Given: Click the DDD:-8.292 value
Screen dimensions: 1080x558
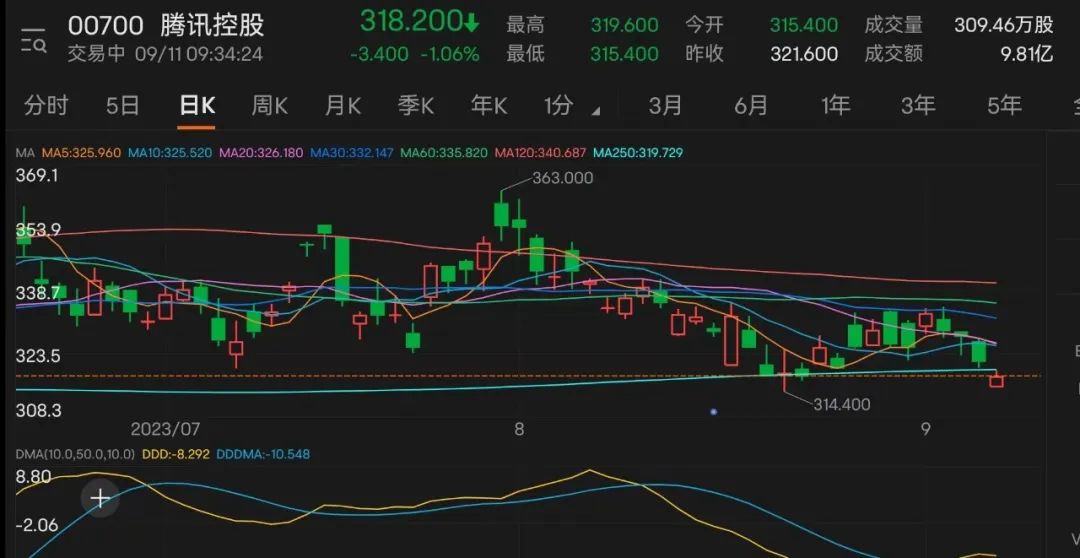Looking at the screenshot, I should pyautogui.click(x=176, y=454).
